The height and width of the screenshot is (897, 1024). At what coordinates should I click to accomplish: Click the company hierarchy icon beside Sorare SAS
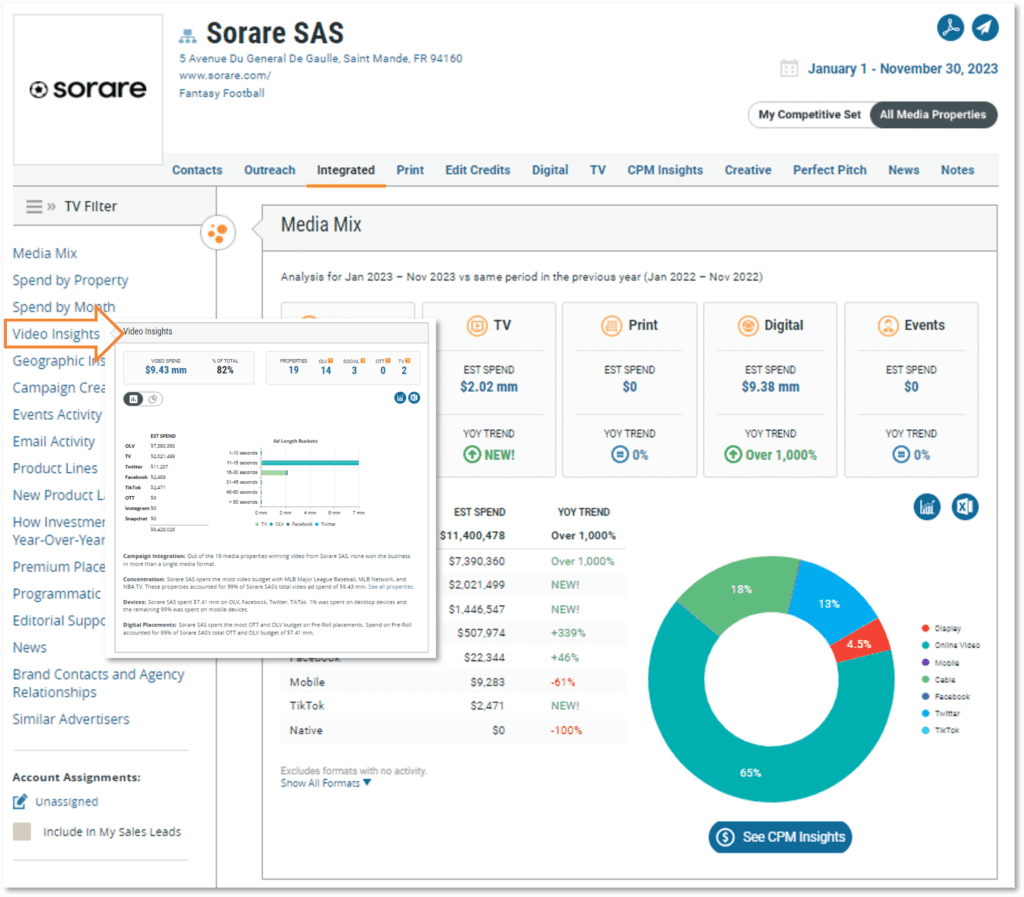(187, 35)
